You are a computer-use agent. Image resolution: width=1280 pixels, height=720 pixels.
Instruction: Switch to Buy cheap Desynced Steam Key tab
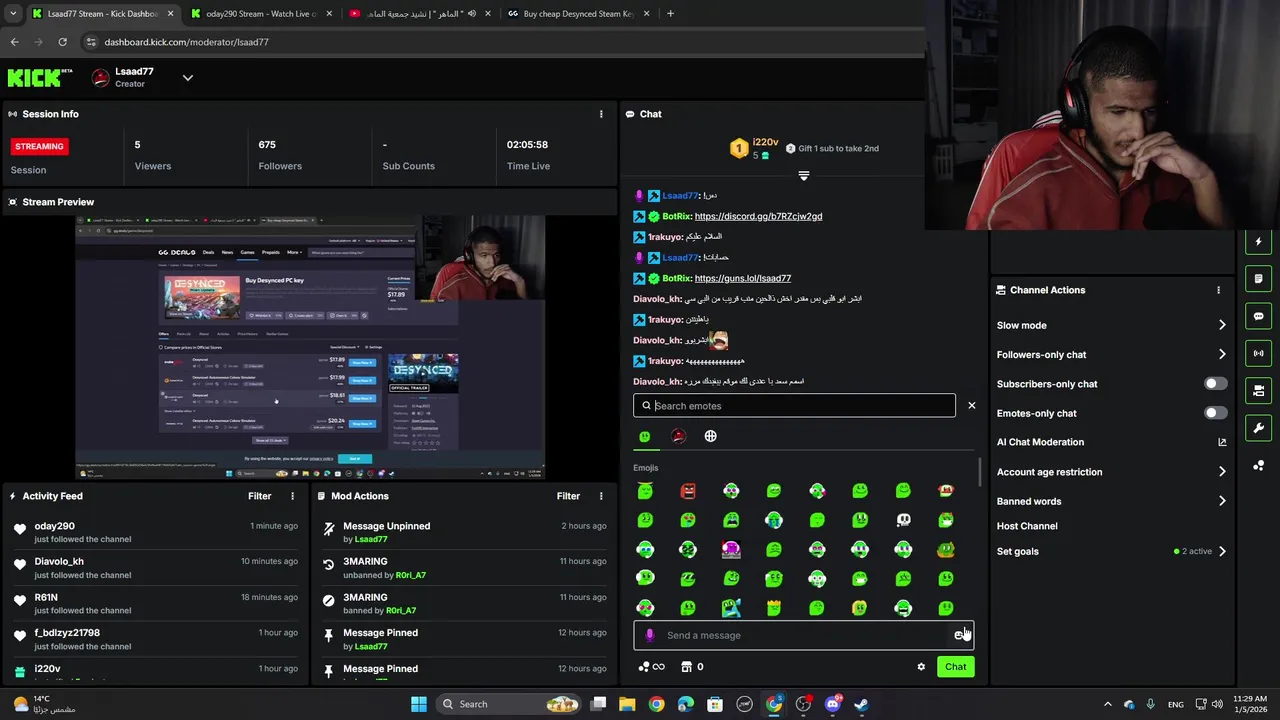[x=578, y=14]
